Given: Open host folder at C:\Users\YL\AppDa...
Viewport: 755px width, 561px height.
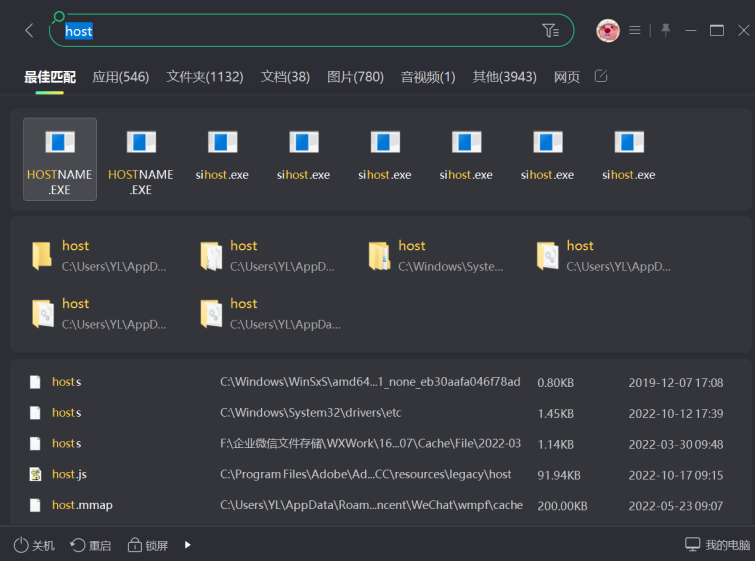Looking at the screenshot, I should [x=271, y=313].
